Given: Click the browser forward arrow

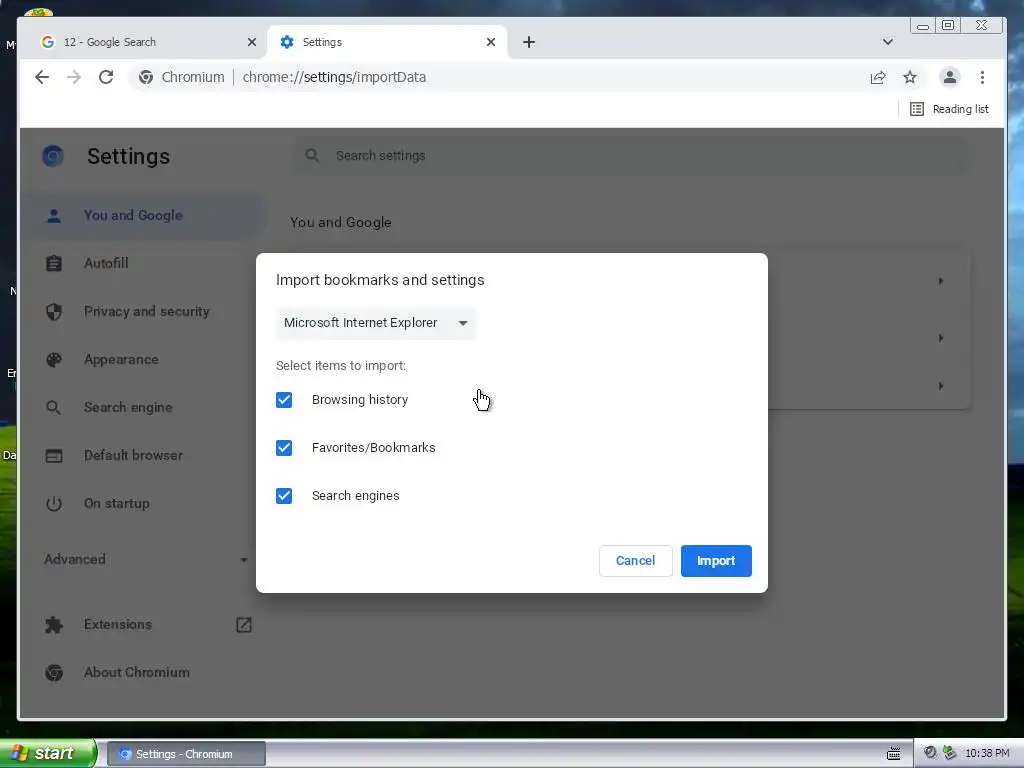Looking at the screenshot, I should click(x=74, y=77).
